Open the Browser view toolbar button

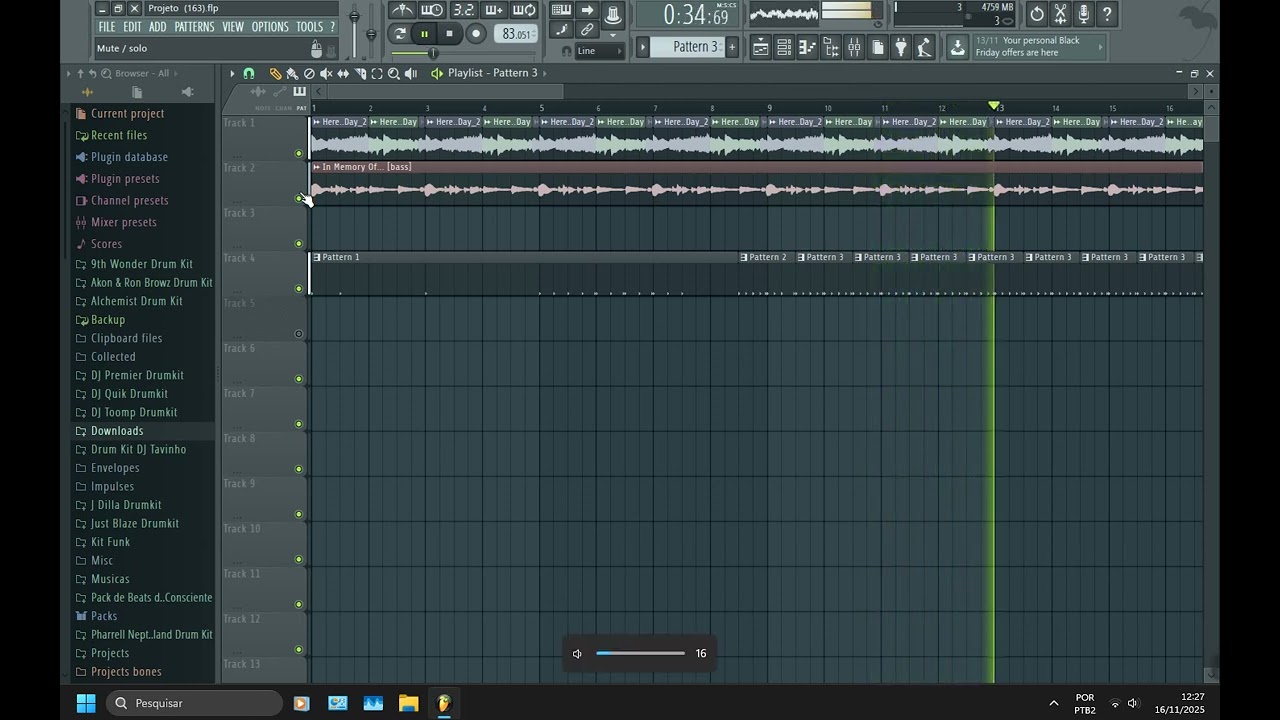831,47
